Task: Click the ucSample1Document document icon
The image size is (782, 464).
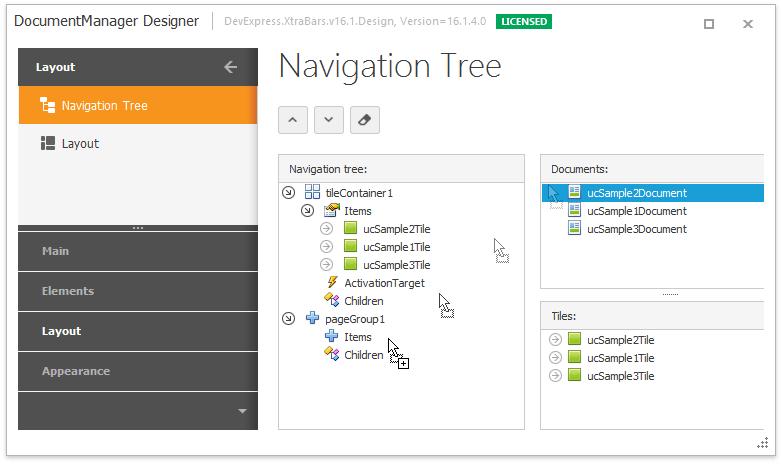Action: (575, 210)
